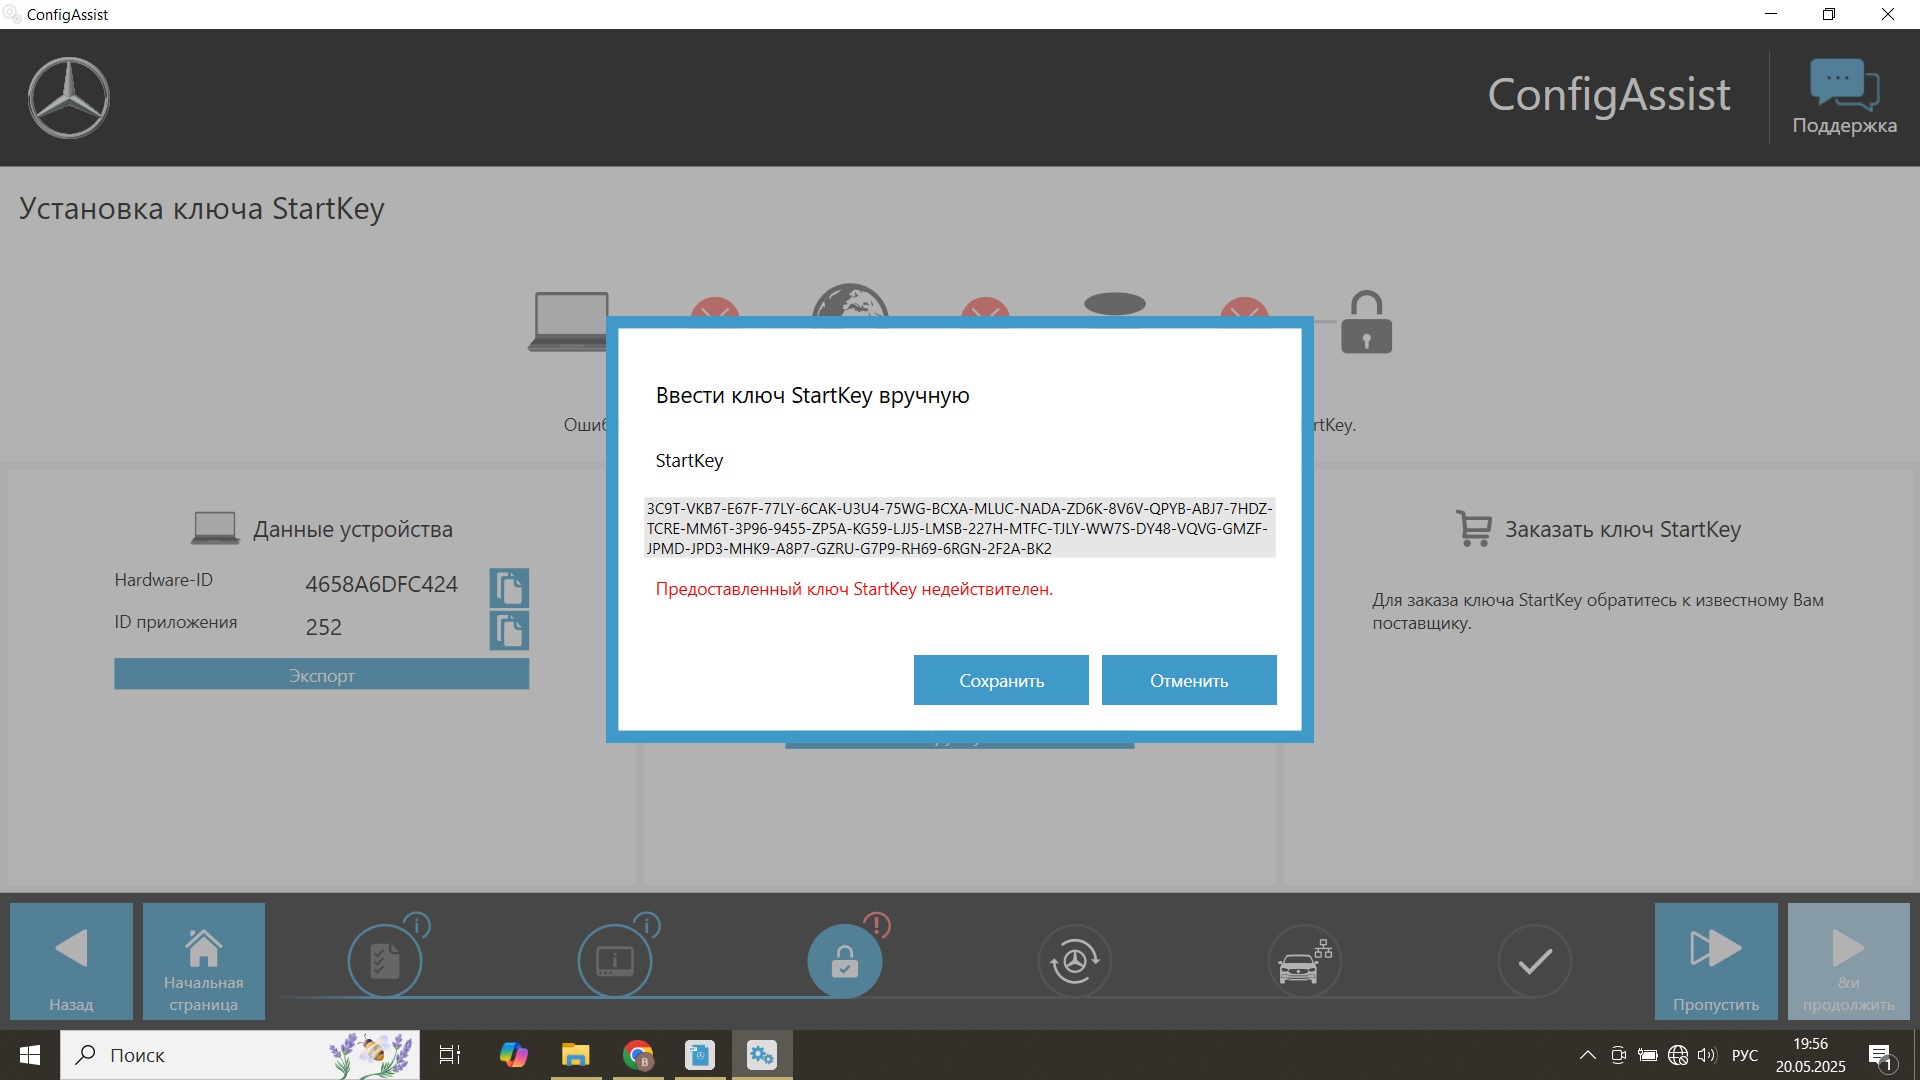Click the laptop icon in the connection diagram
1920x1080 pixels.
point(568,322)
